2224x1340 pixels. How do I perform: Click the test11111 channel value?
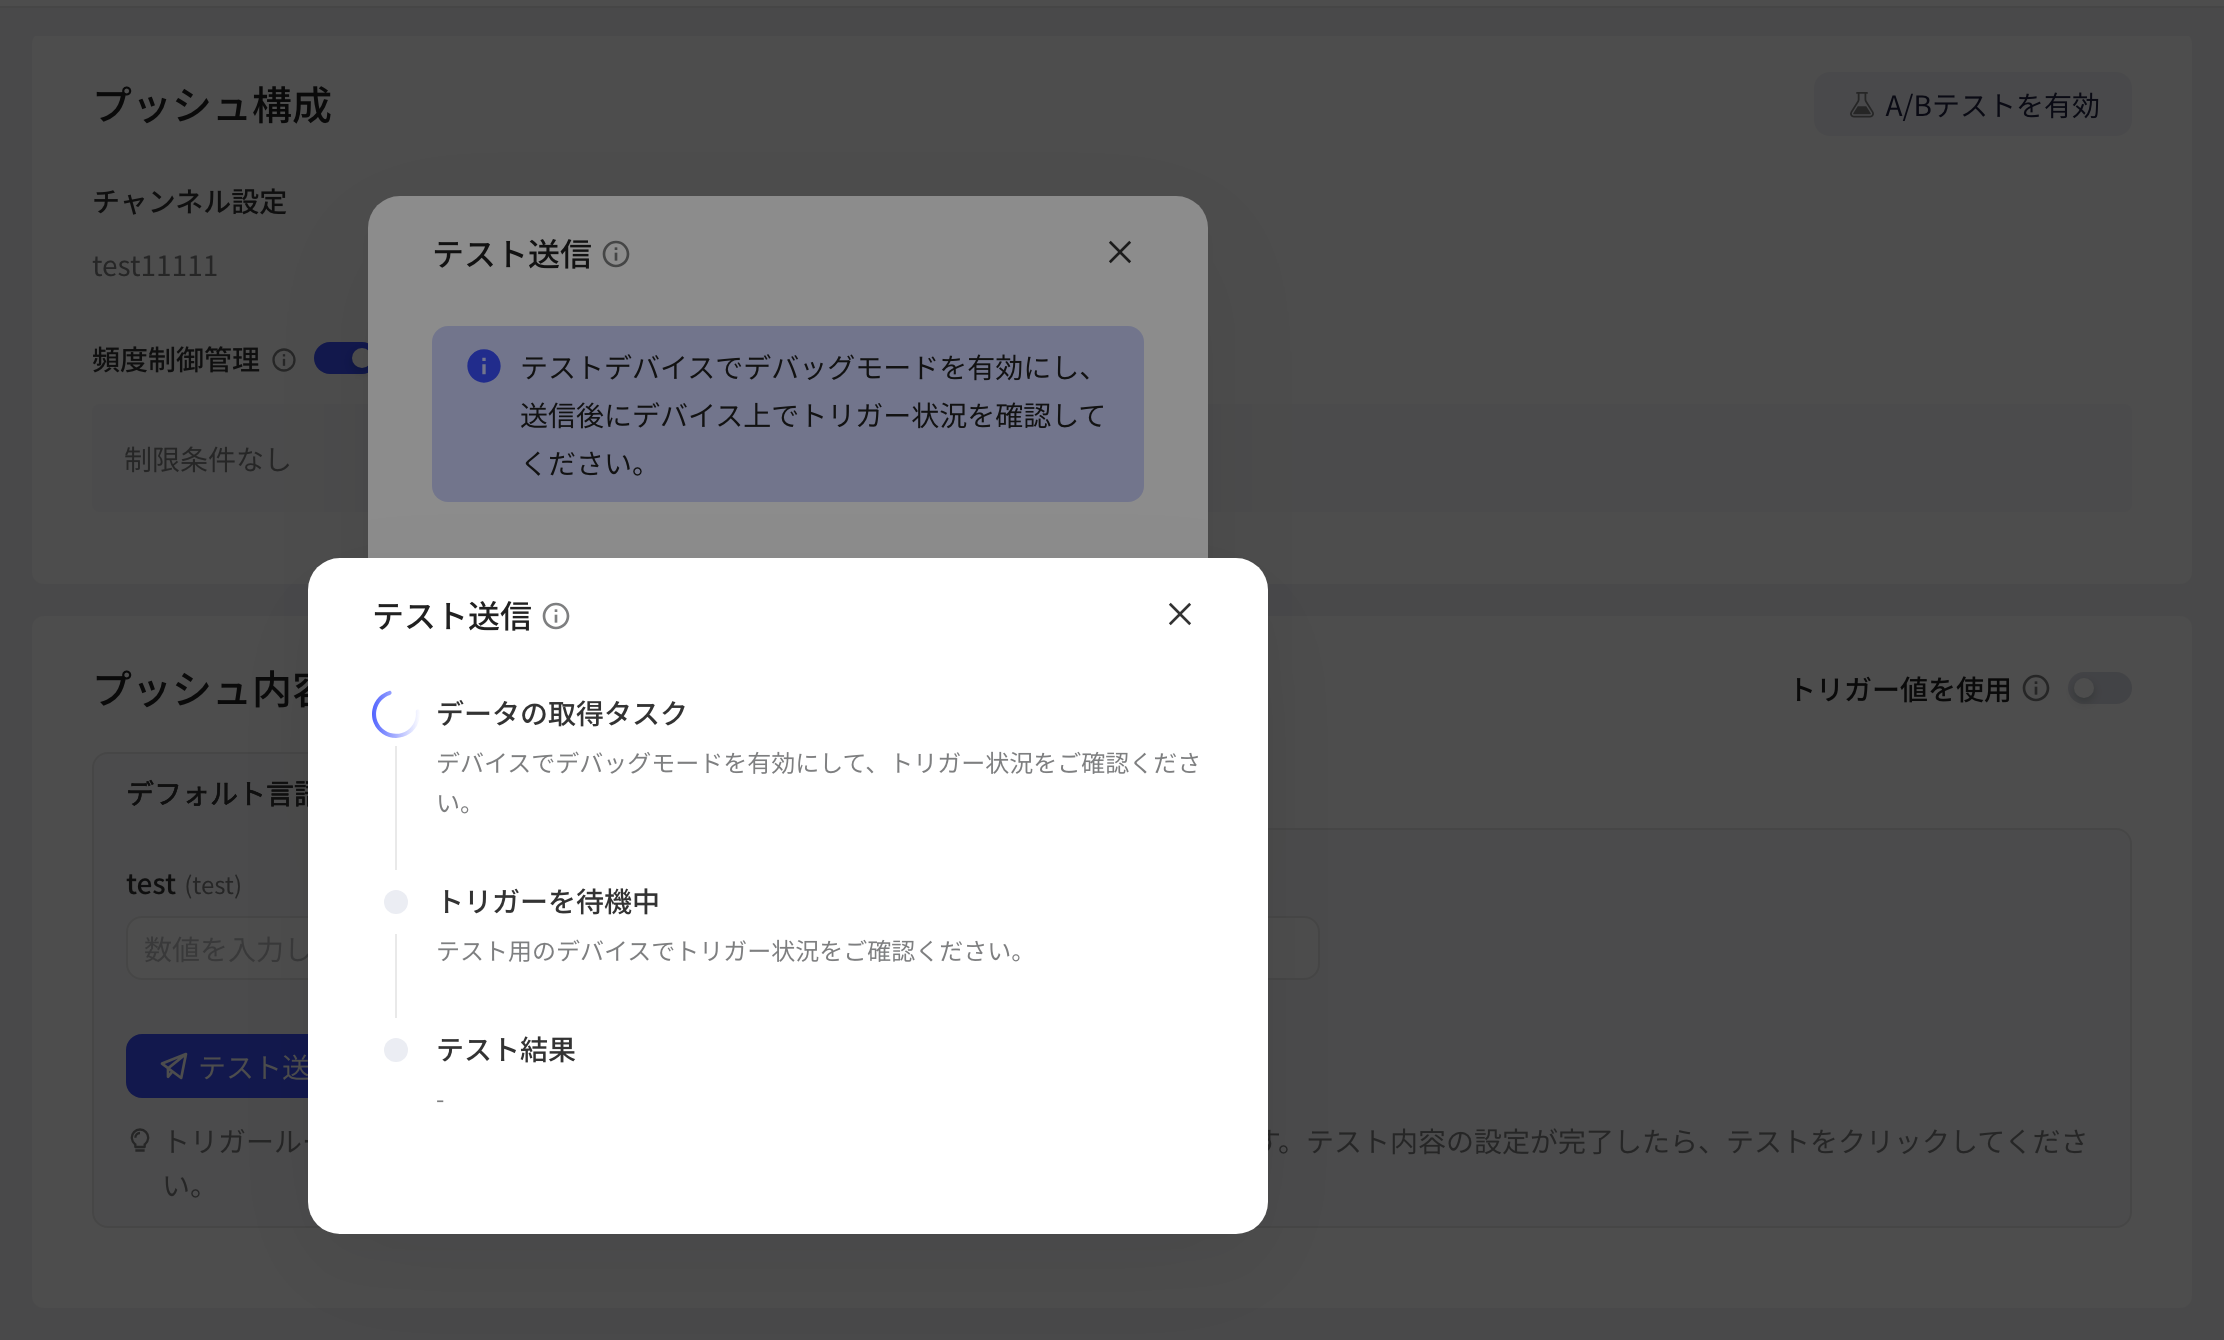pyautogui.click(x=155, y=266)
